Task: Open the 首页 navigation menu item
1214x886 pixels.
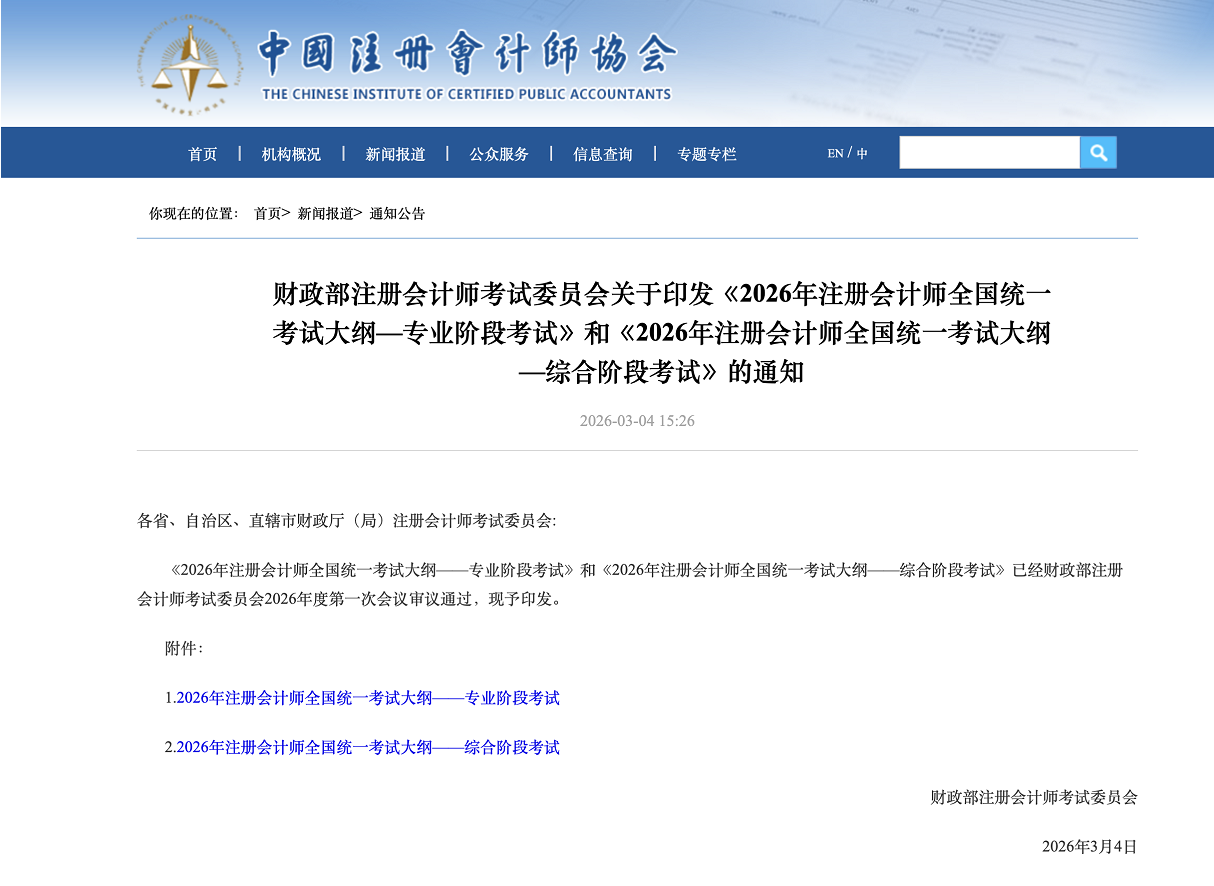Action: tap(203, 154)
